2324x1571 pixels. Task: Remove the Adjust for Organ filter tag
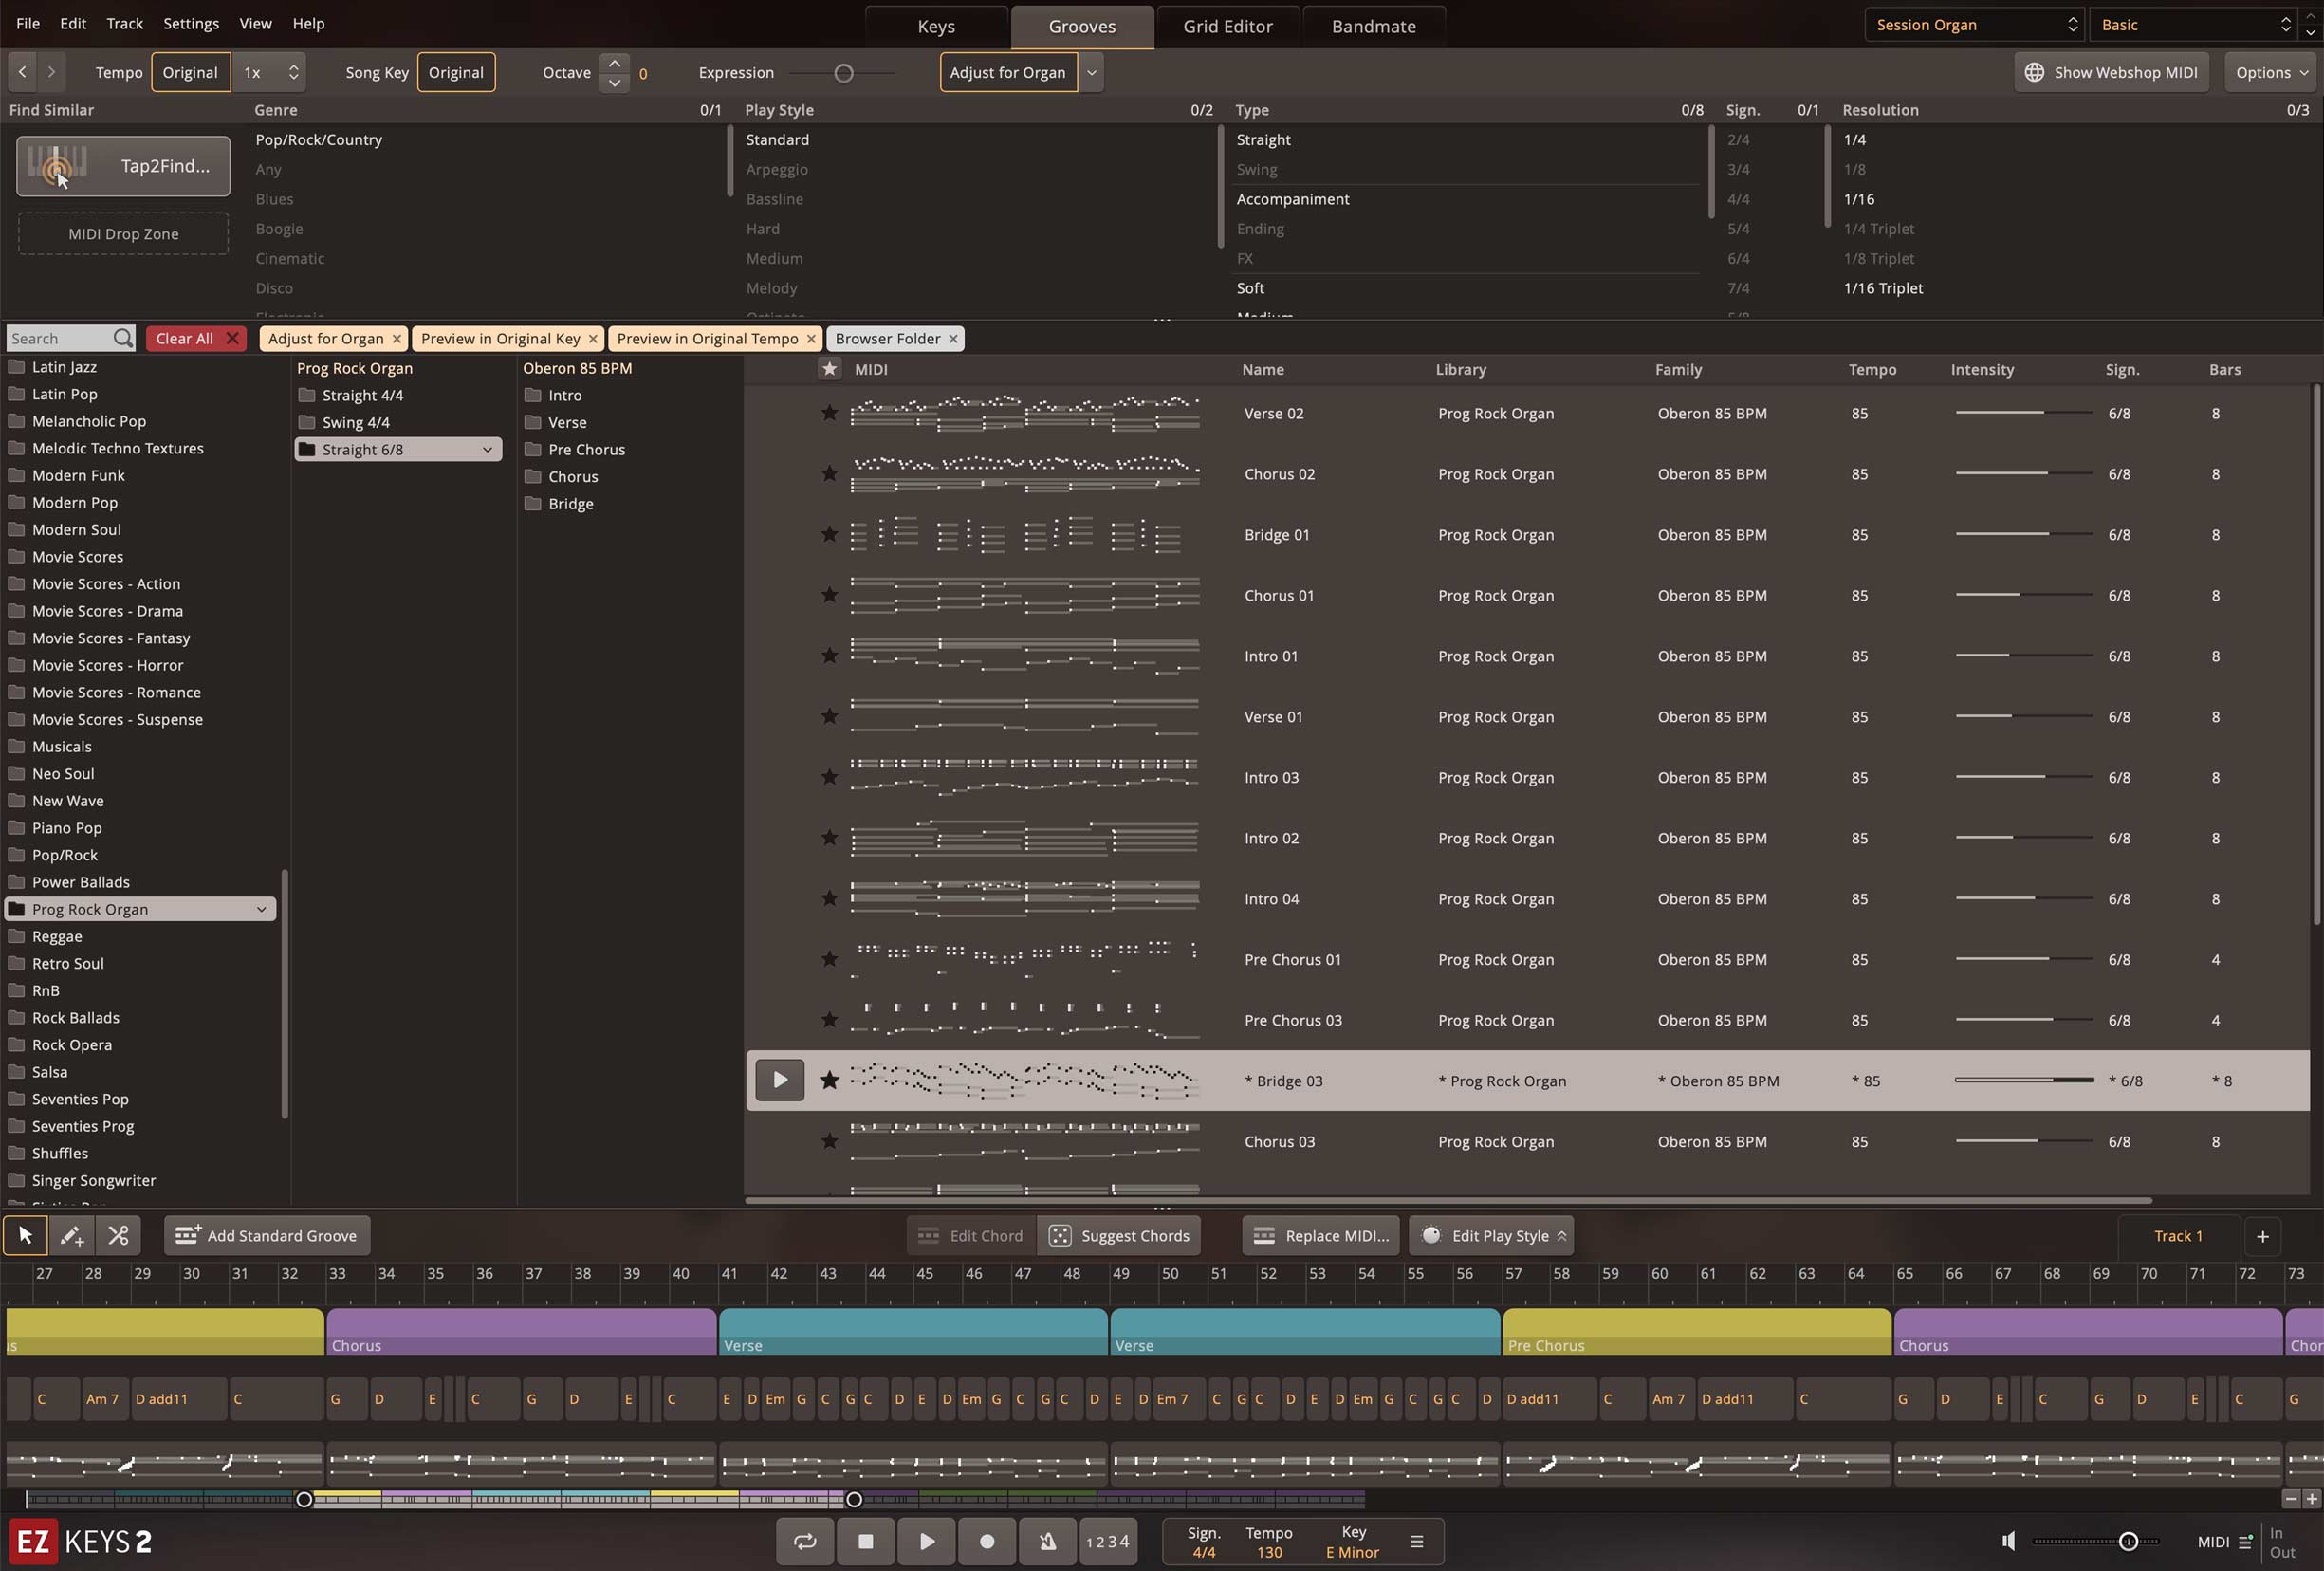[x=397, y=338]
